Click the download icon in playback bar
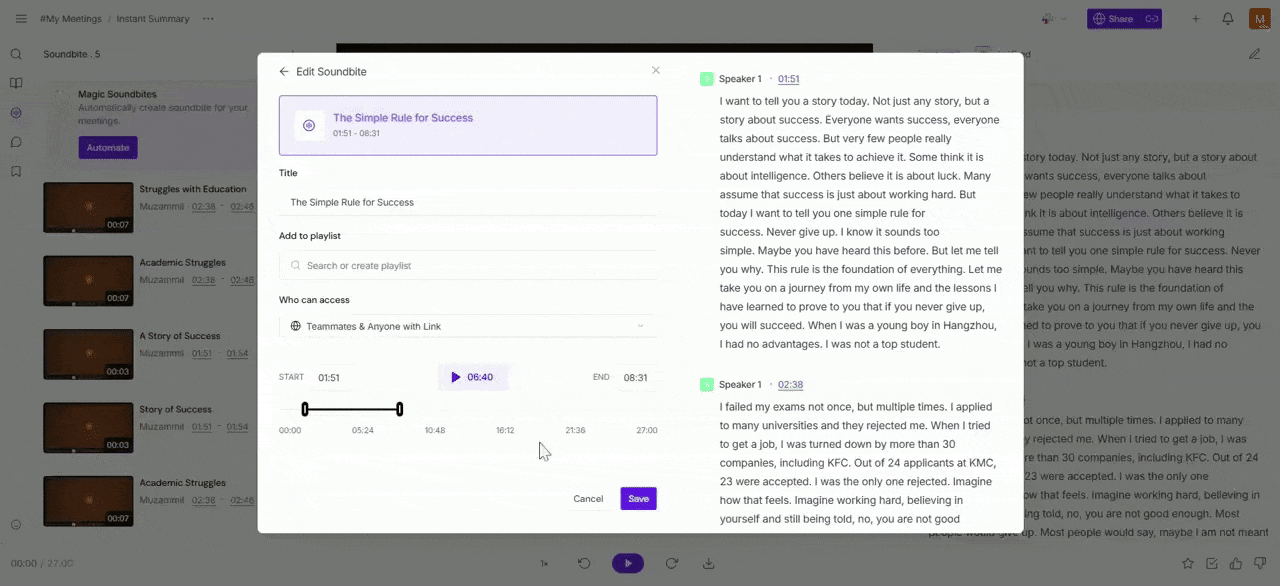 (x=709, y=563)
